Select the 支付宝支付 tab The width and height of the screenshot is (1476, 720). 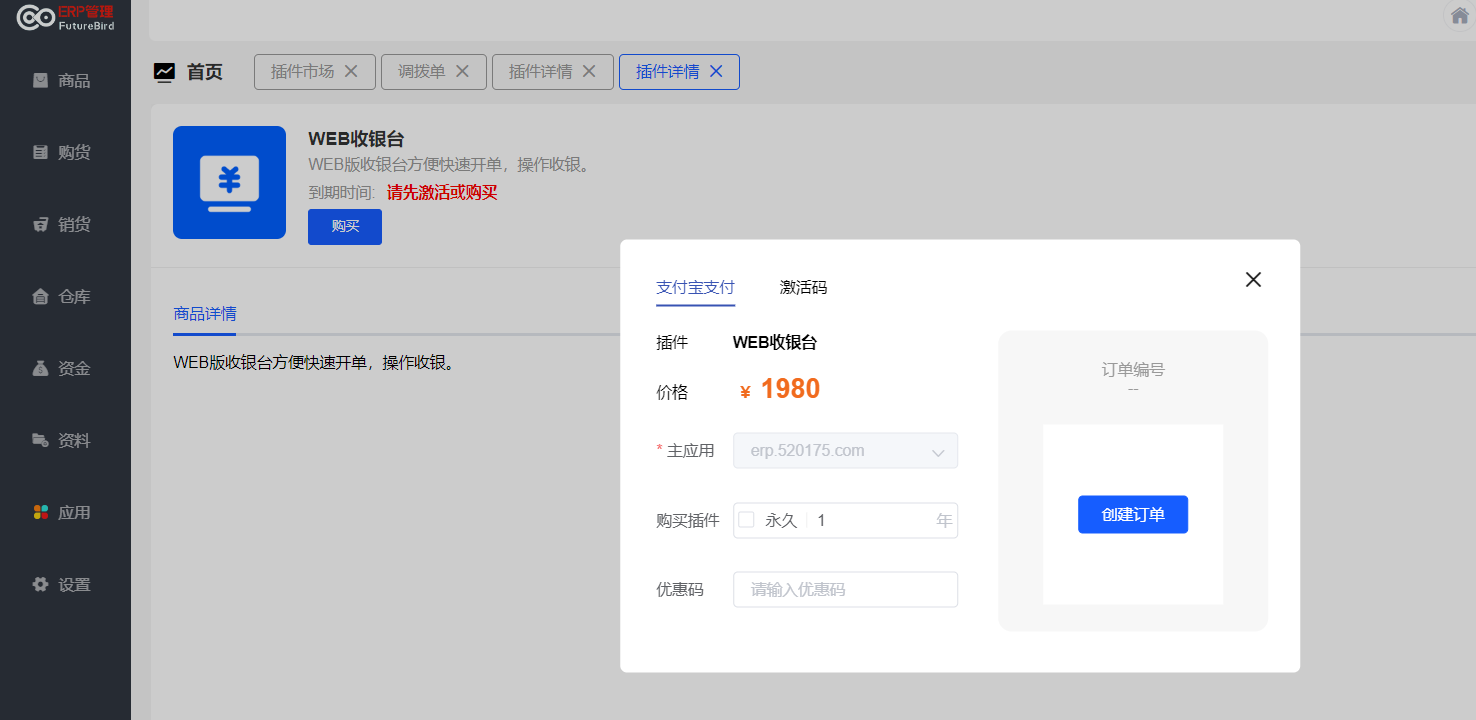tap(695, 288)
